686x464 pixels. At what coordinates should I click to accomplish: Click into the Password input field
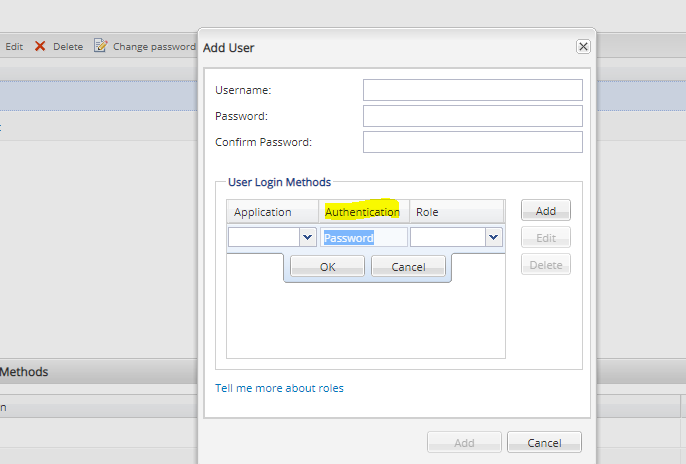pyautogui.click(x=472, y=116)
